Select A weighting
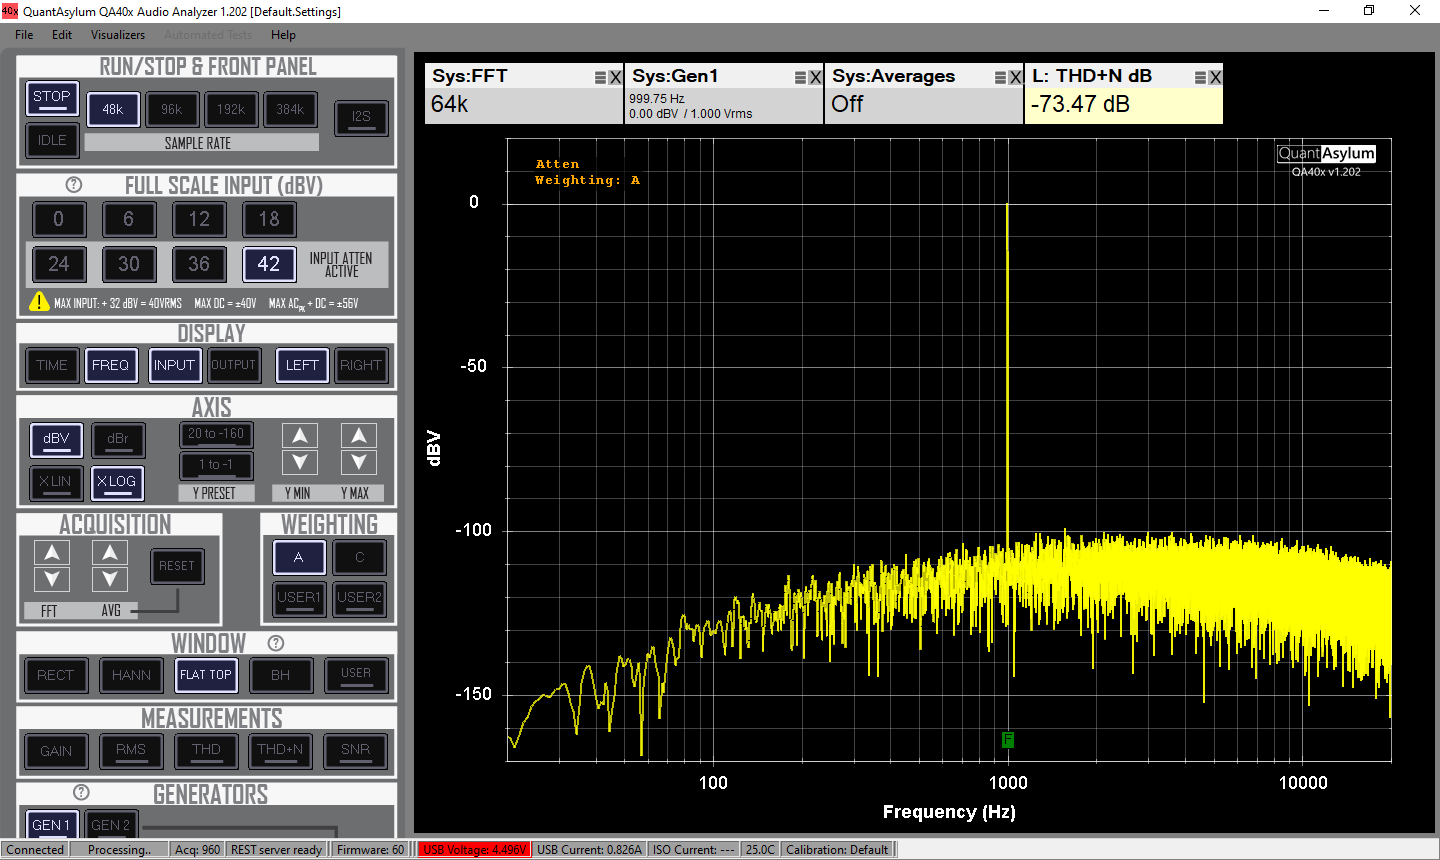Viewport: 1440px width, 860px height. 299,558
